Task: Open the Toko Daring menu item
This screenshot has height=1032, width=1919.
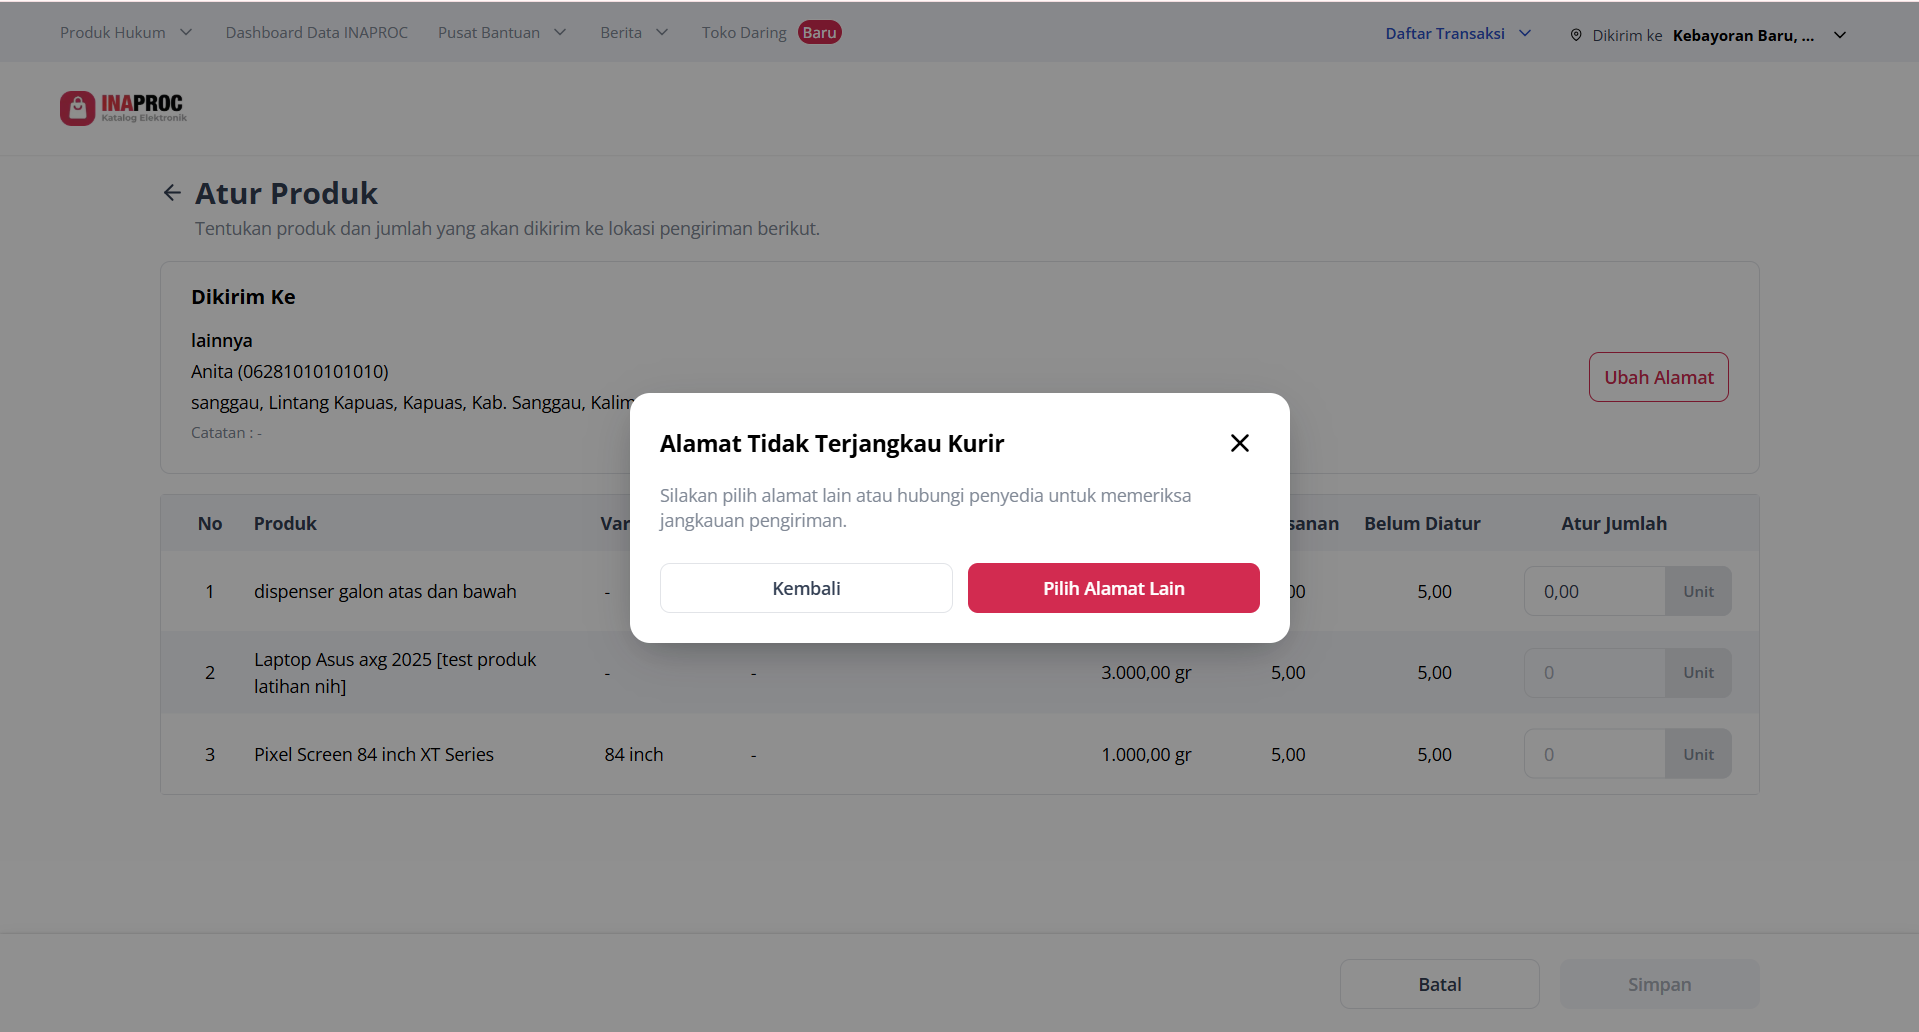Action: click(x=744, y=33)
